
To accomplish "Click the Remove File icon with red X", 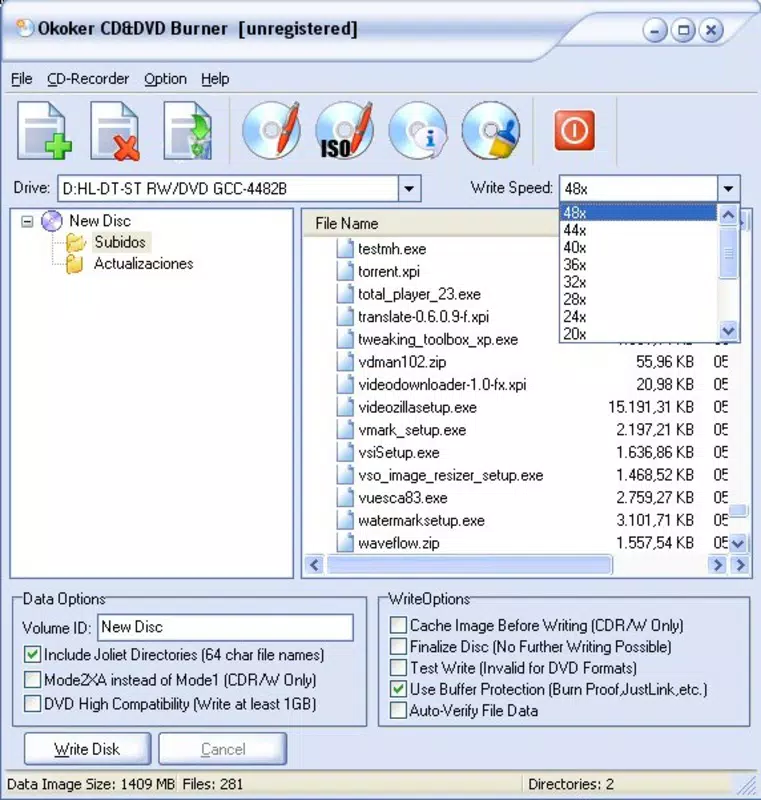I will (x=115, y=131).
